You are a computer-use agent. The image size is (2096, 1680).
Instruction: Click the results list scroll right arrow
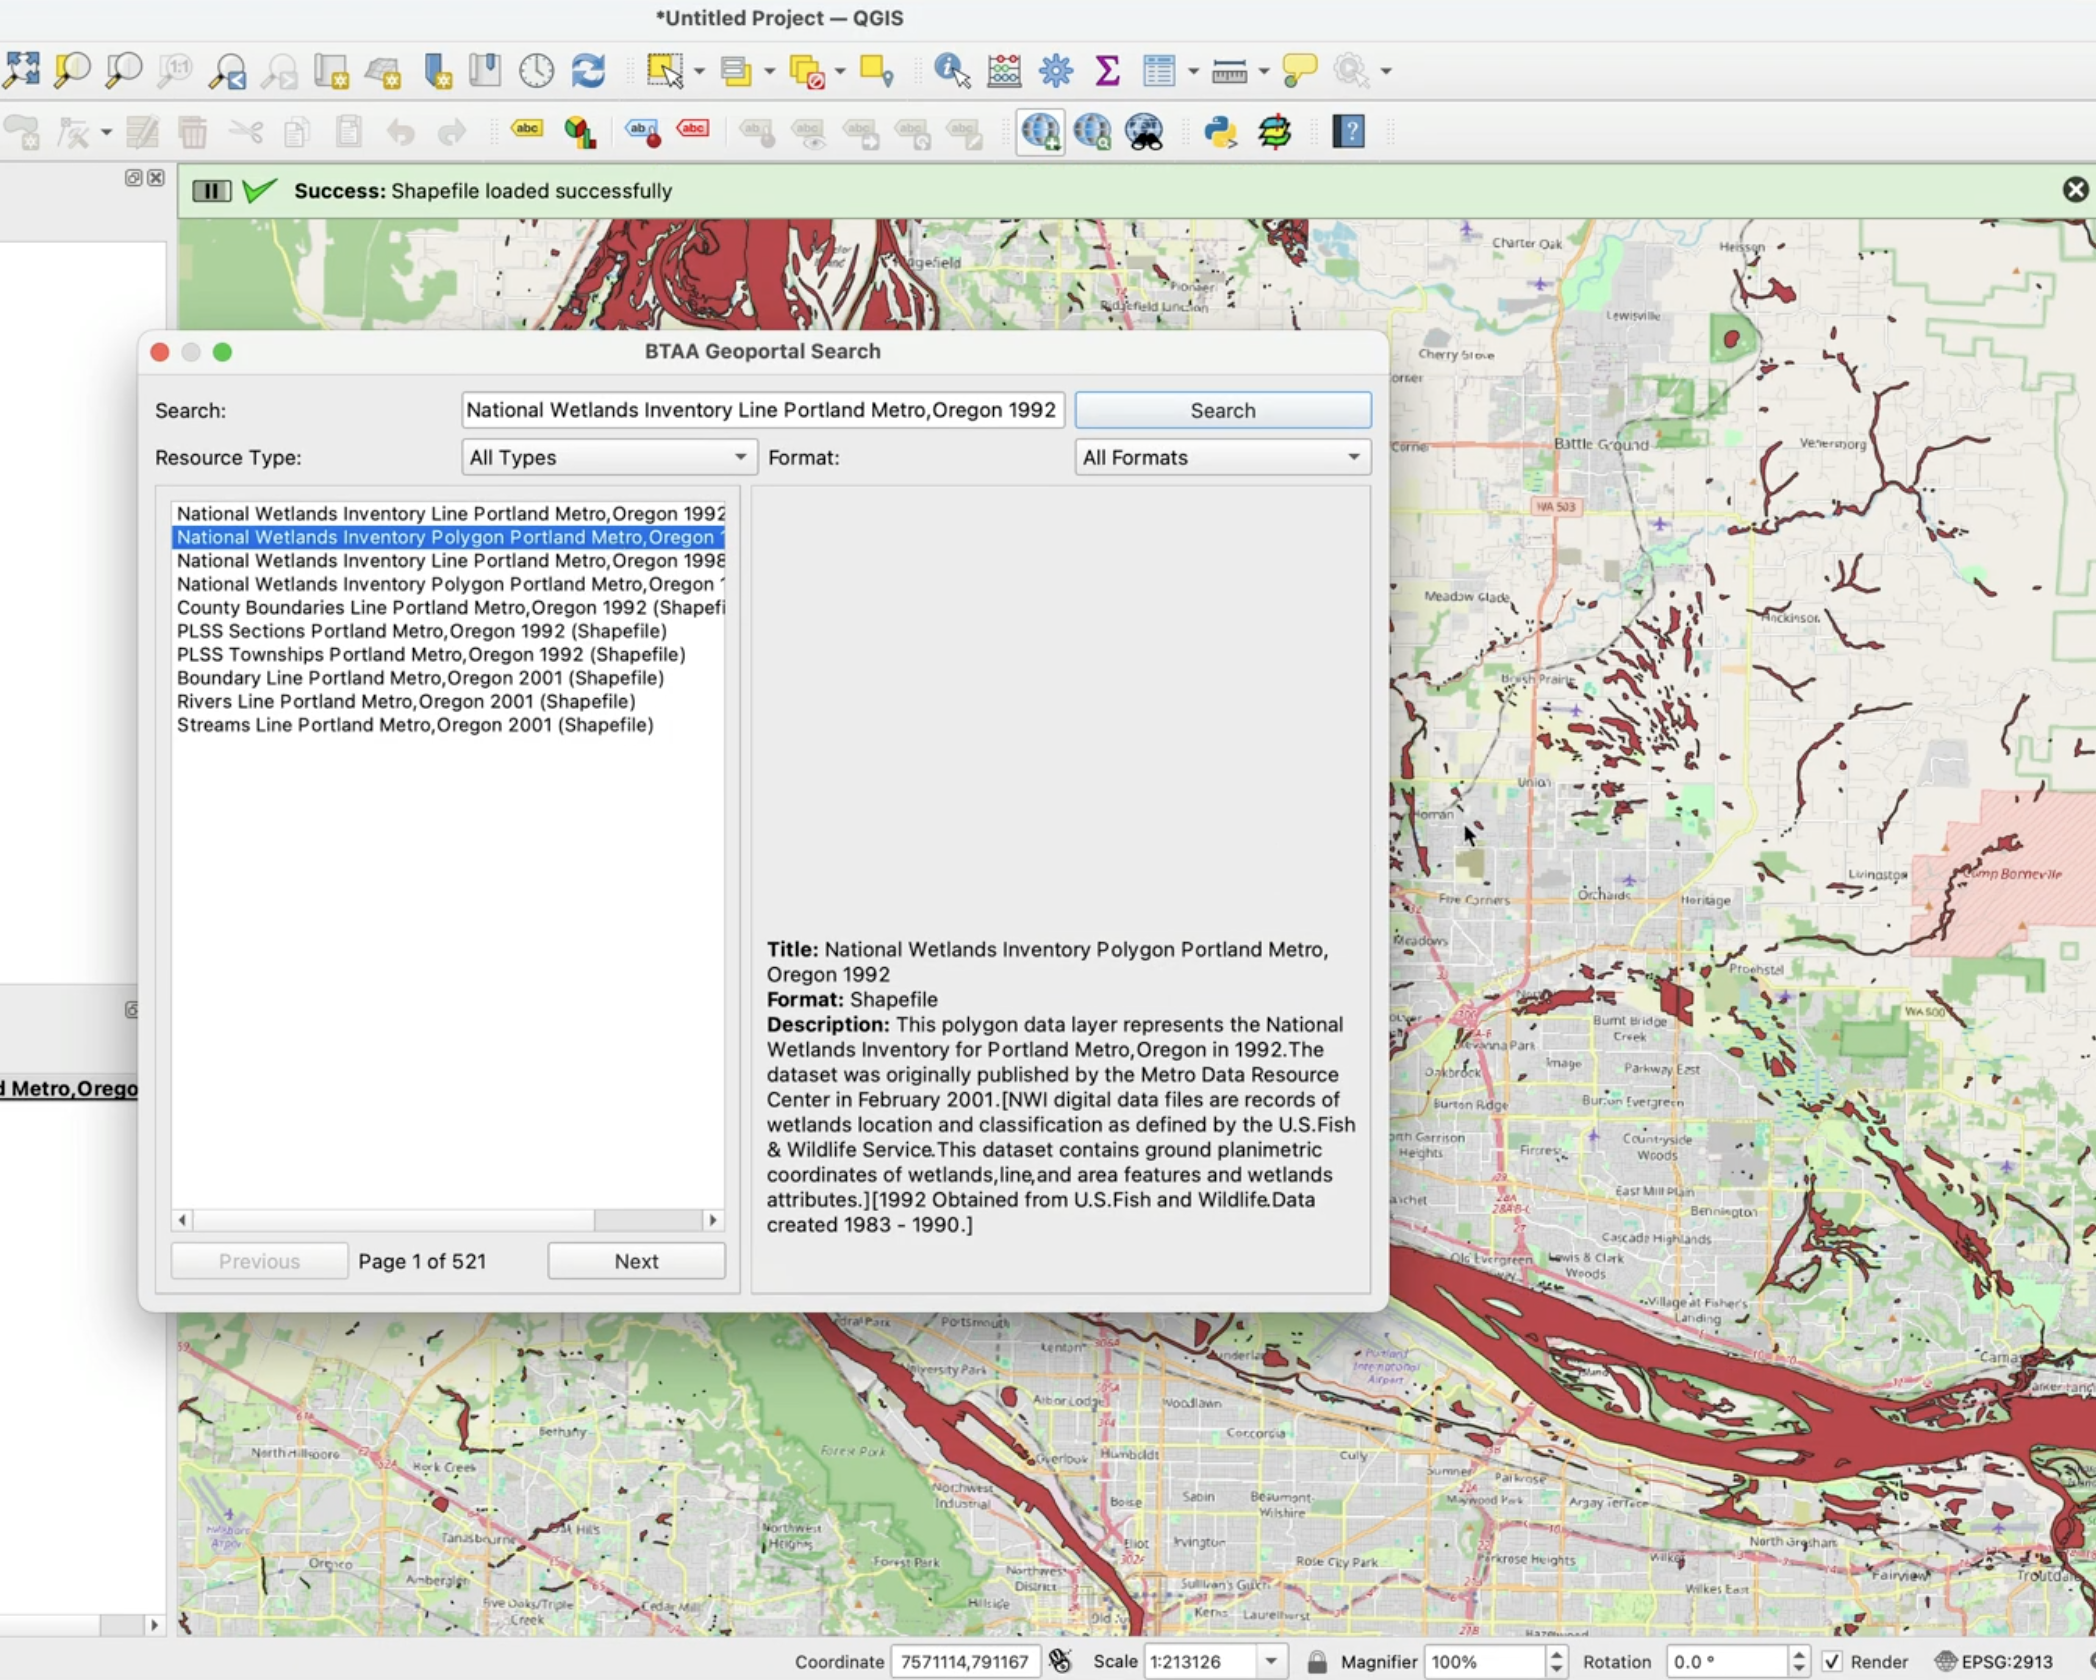pos(713,1220)
